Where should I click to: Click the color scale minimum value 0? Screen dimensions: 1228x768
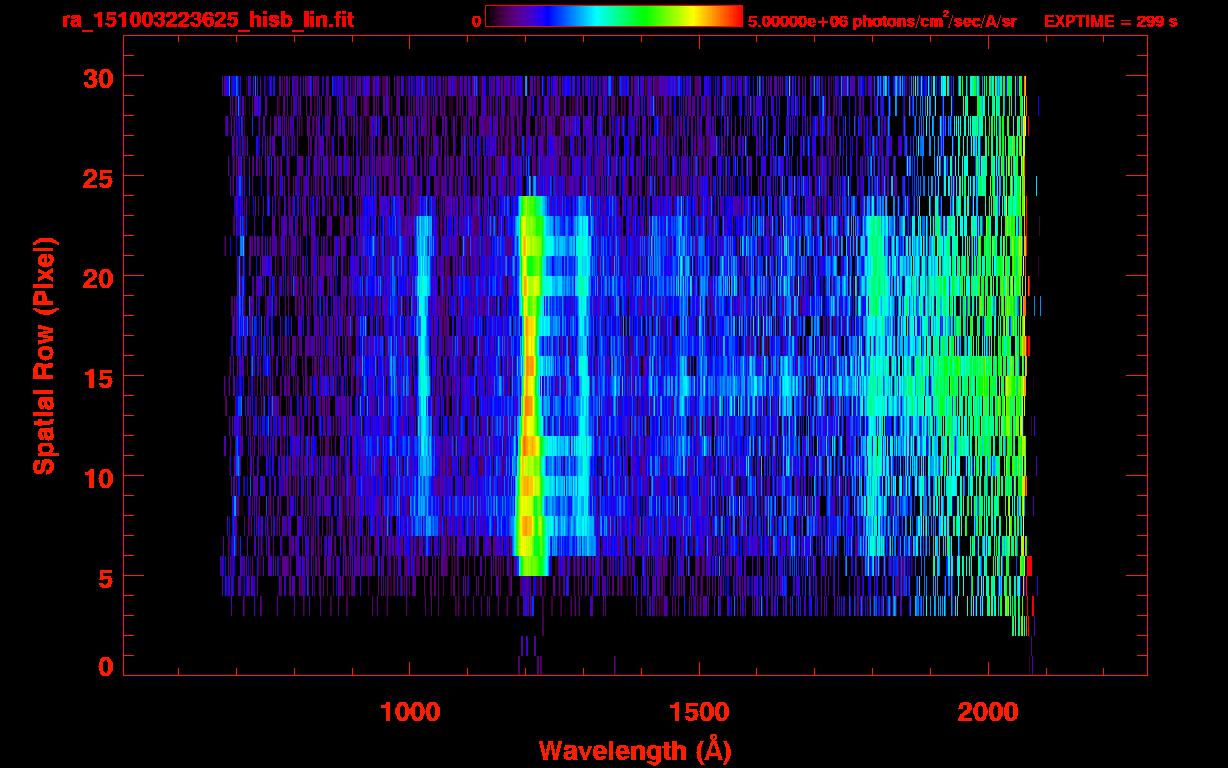click(476, 22)
